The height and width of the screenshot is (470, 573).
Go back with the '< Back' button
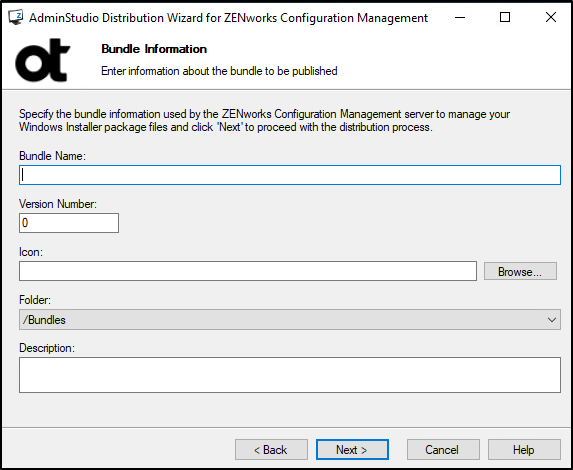point(271,450)
